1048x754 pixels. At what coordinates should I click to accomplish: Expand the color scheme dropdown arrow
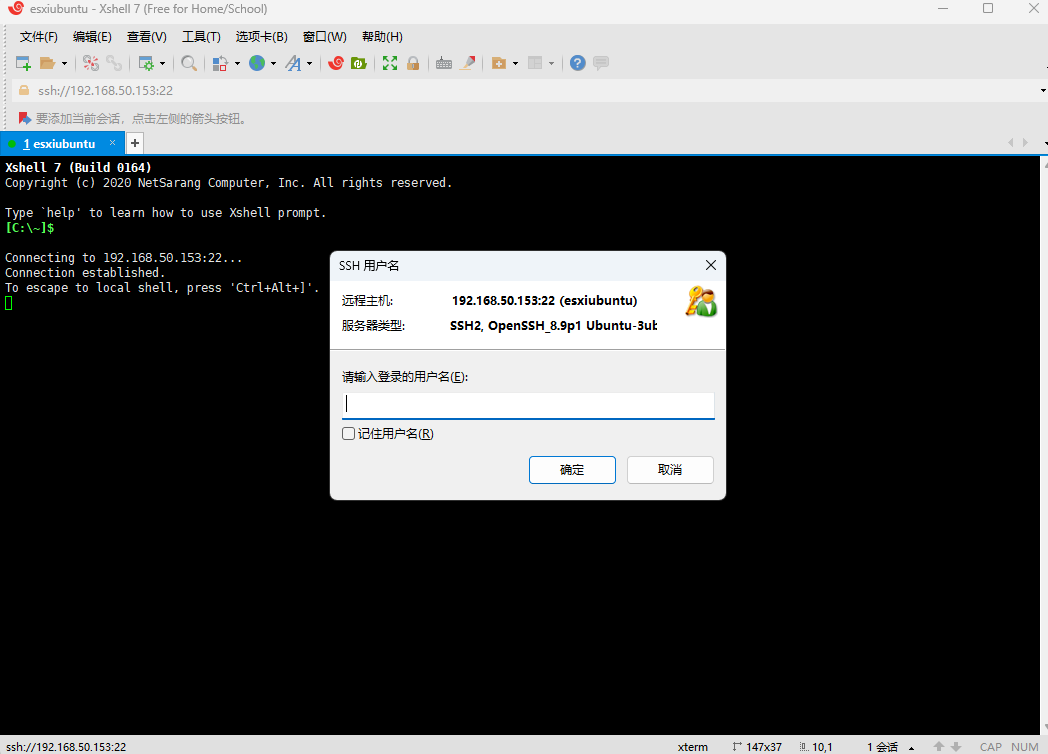tap(237, 64)
